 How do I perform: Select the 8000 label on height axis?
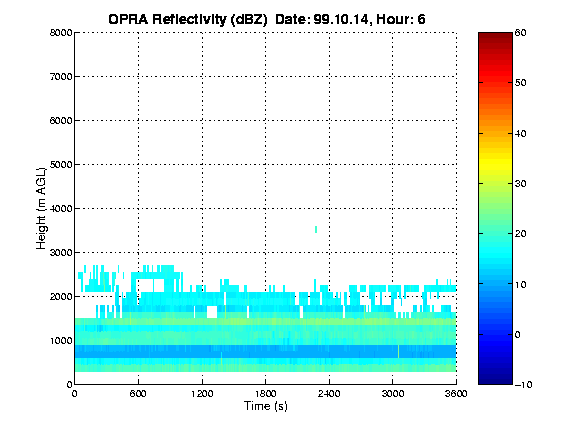tap(61, 33)
